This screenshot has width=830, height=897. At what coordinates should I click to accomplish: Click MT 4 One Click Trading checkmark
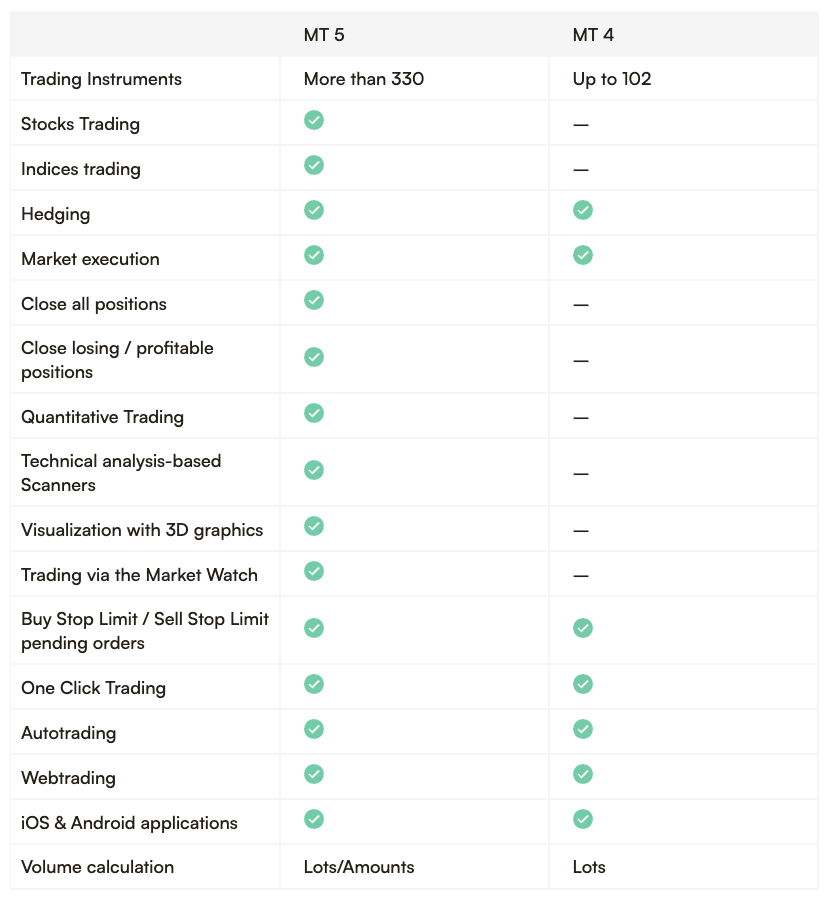[583, 684]
